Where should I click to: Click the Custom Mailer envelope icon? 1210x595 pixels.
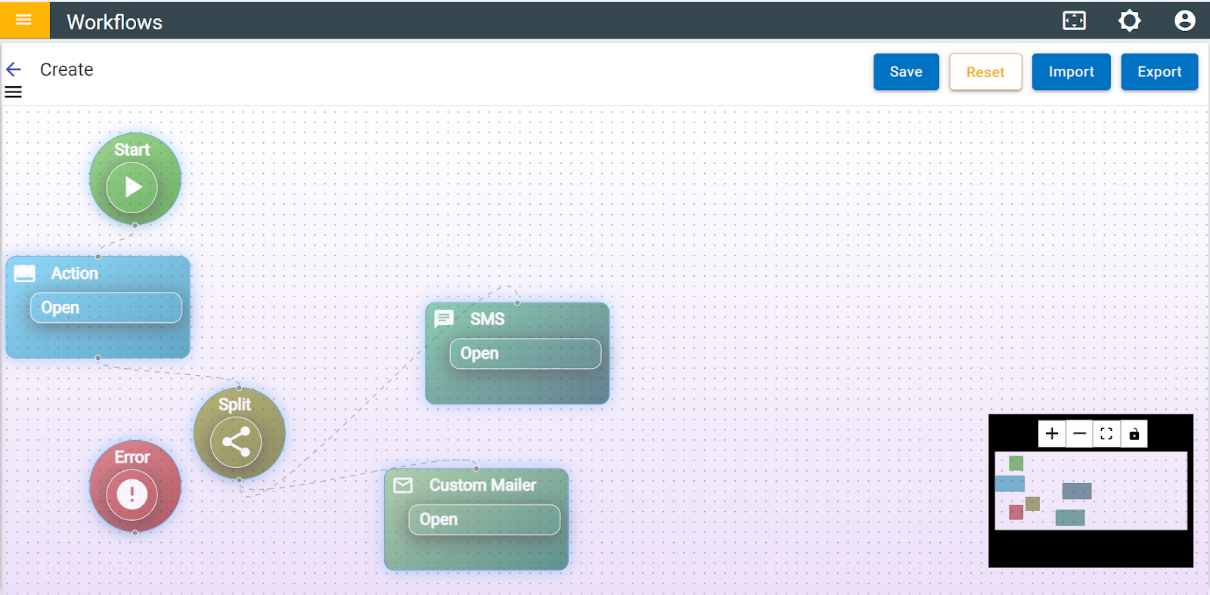pyautogui.click(x=403, y=485)
